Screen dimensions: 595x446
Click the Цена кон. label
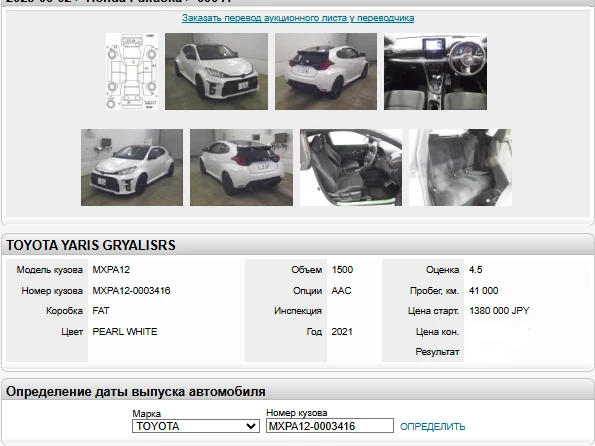[438, 332]
